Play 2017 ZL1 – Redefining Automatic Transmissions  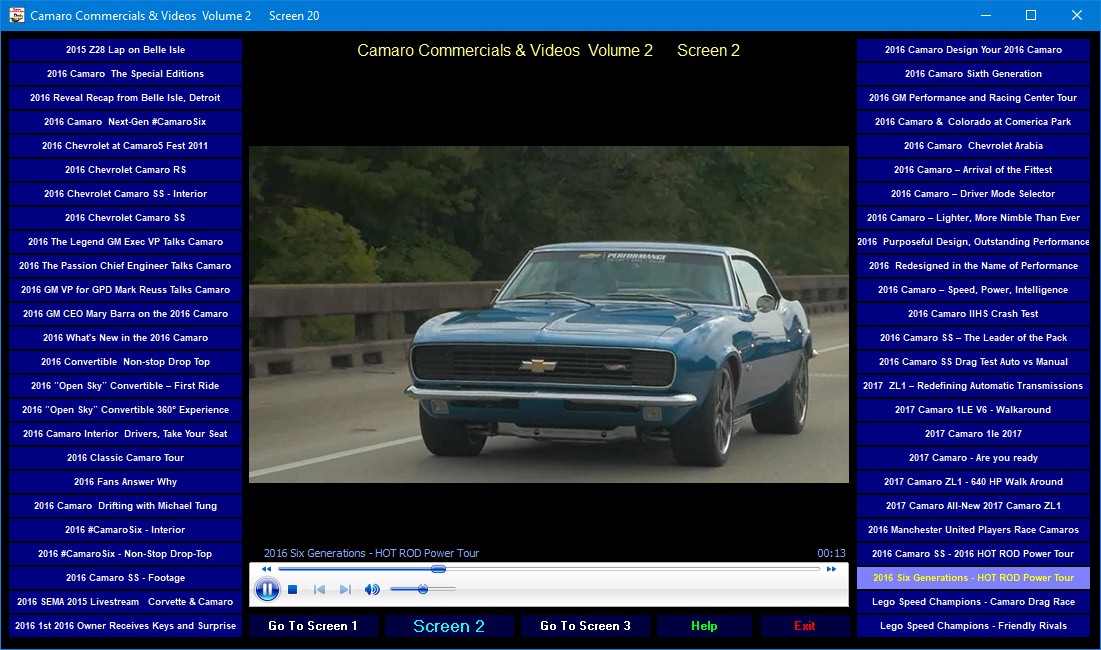tap(973, 386)
